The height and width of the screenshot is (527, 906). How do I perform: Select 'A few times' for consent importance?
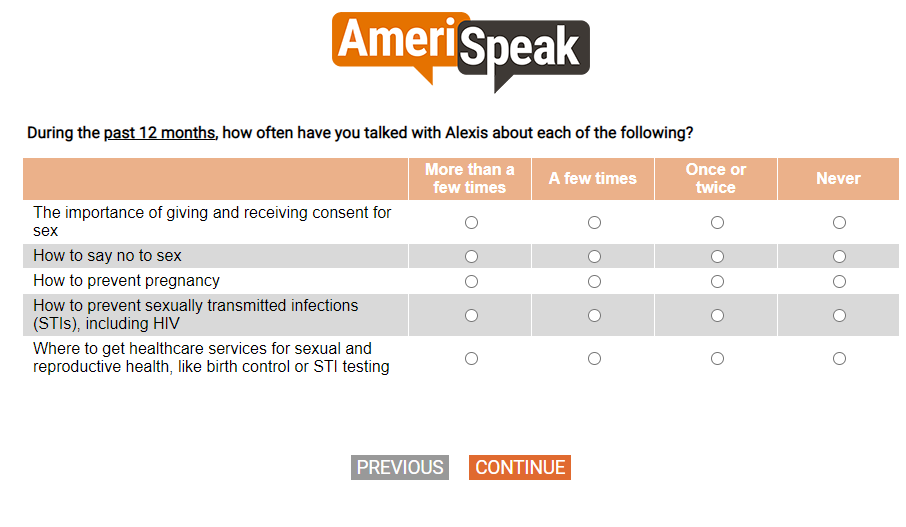click(595, 222)
